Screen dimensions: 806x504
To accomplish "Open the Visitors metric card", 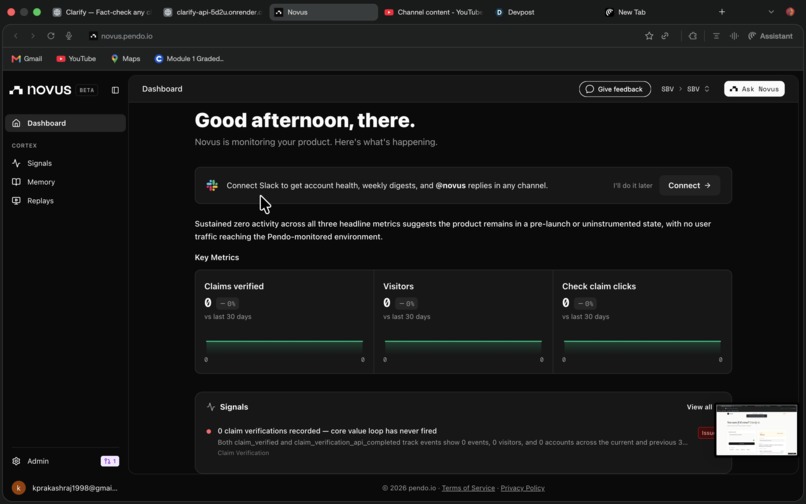I will coord(463,321).
